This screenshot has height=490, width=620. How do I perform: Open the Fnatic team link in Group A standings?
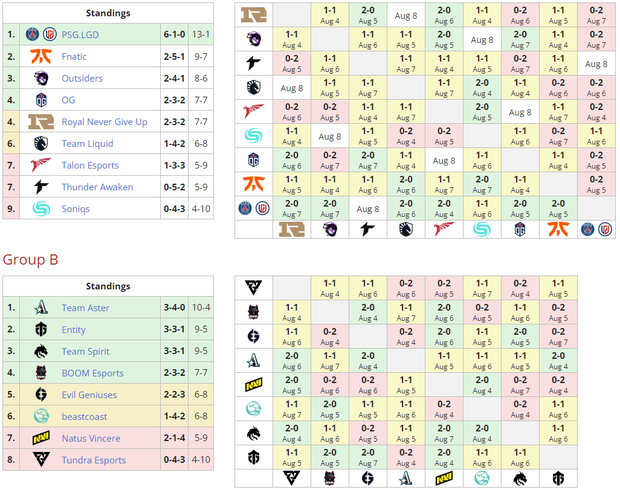74,57
